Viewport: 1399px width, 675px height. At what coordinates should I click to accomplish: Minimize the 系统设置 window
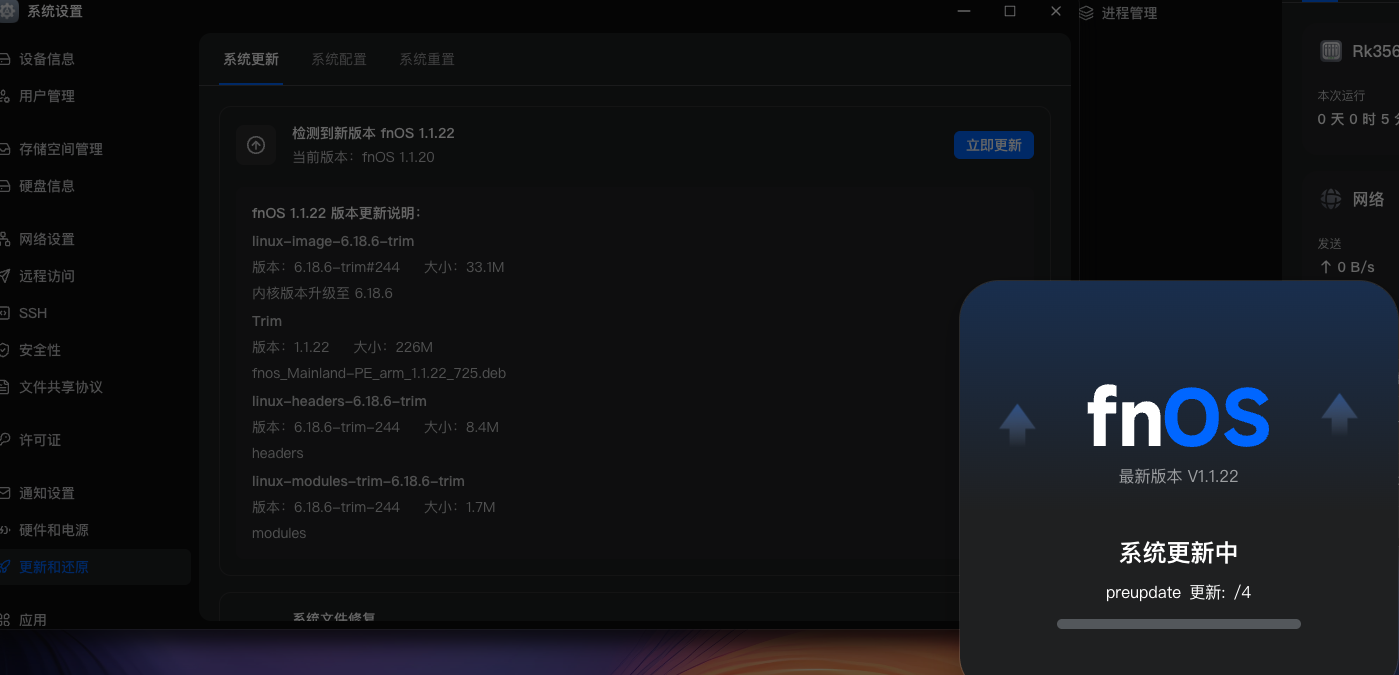(x=964, y=11)
